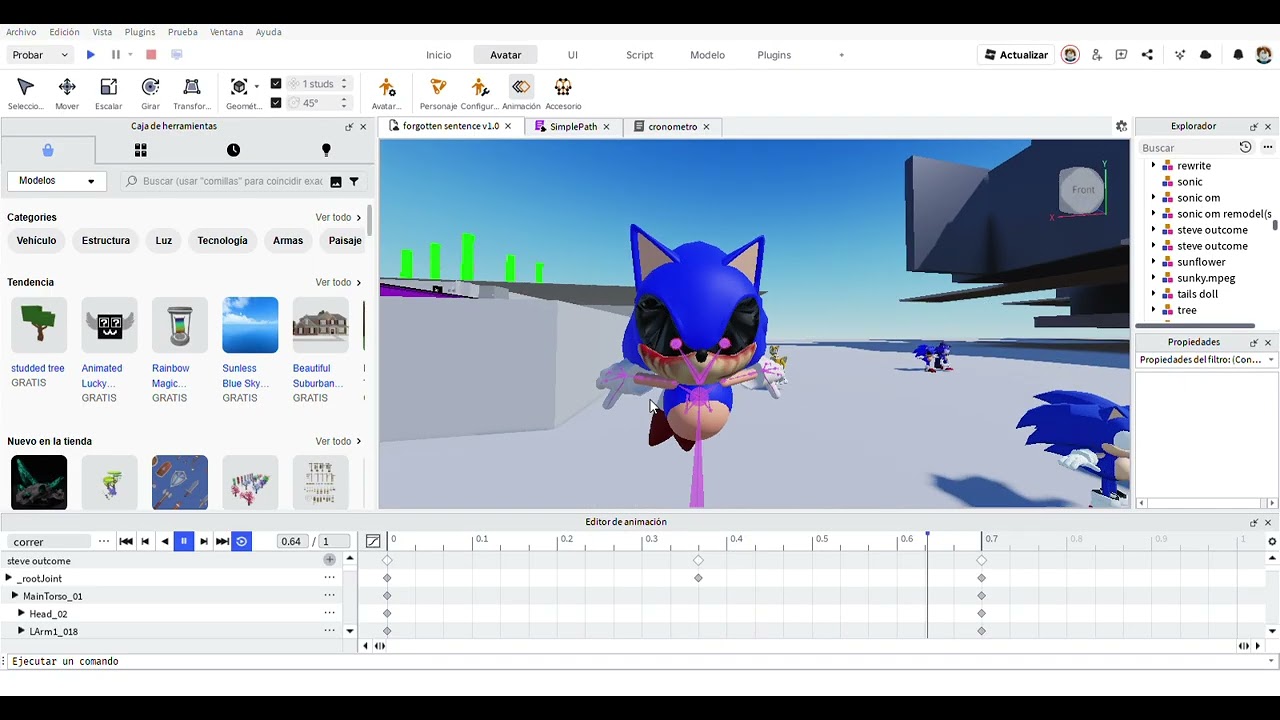Click the Animación editor tool
This screenshot has width=1280, height=720.
click(521, 93)
